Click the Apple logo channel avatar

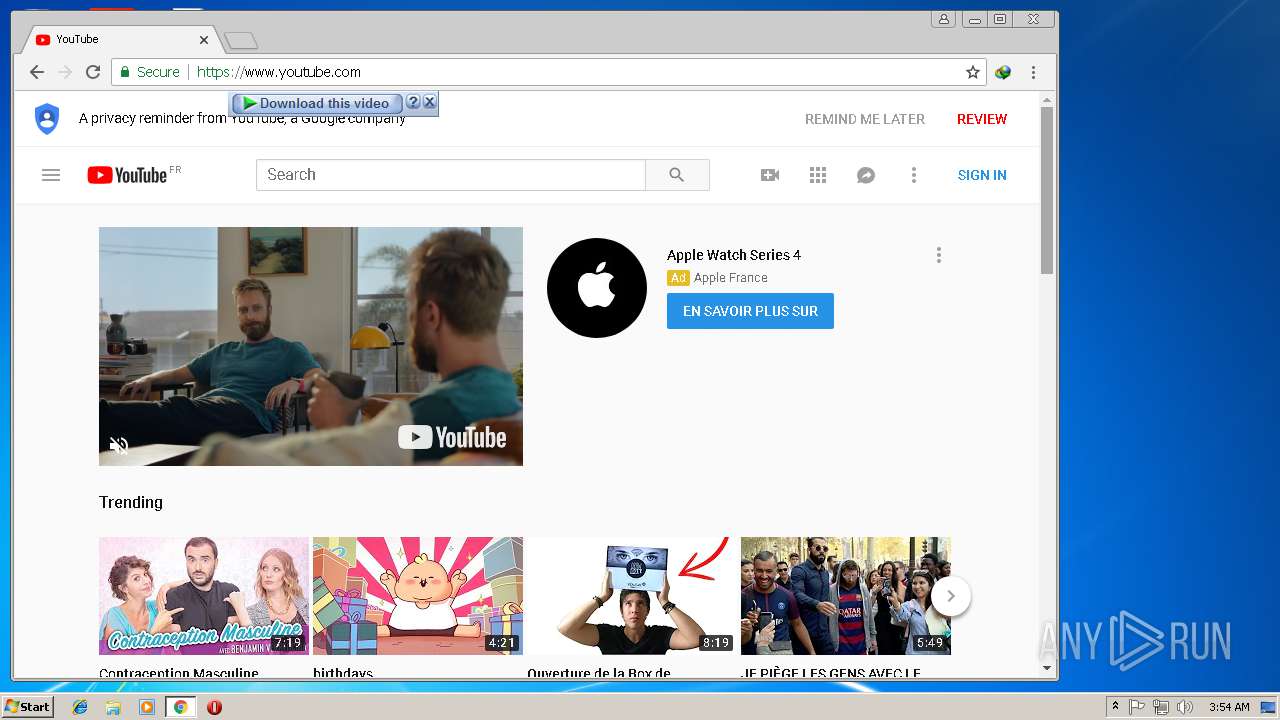click(597, 288)
